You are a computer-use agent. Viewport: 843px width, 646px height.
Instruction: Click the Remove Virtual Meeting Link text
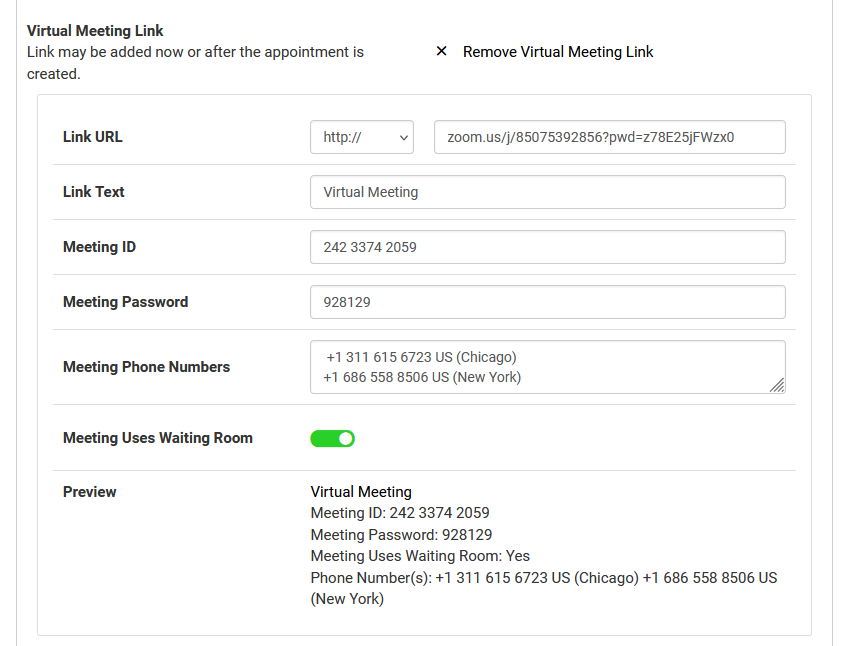[x=557, y=52]
